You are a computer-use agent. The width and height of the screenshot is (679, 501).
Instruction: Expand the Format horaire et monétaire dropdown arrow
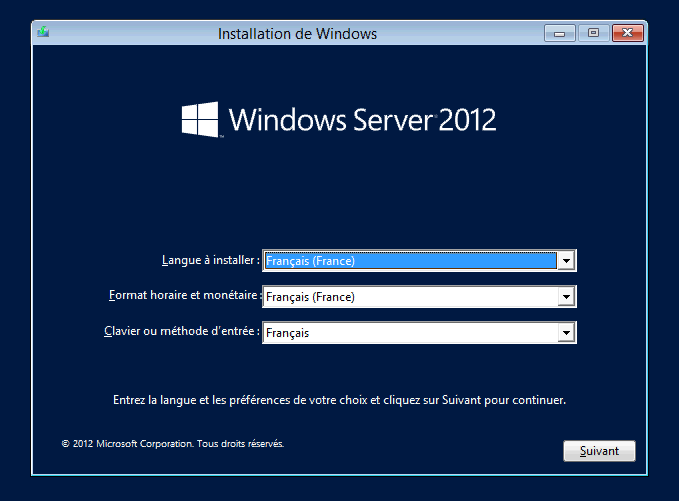pyautogui.click(x=566, y=297)
